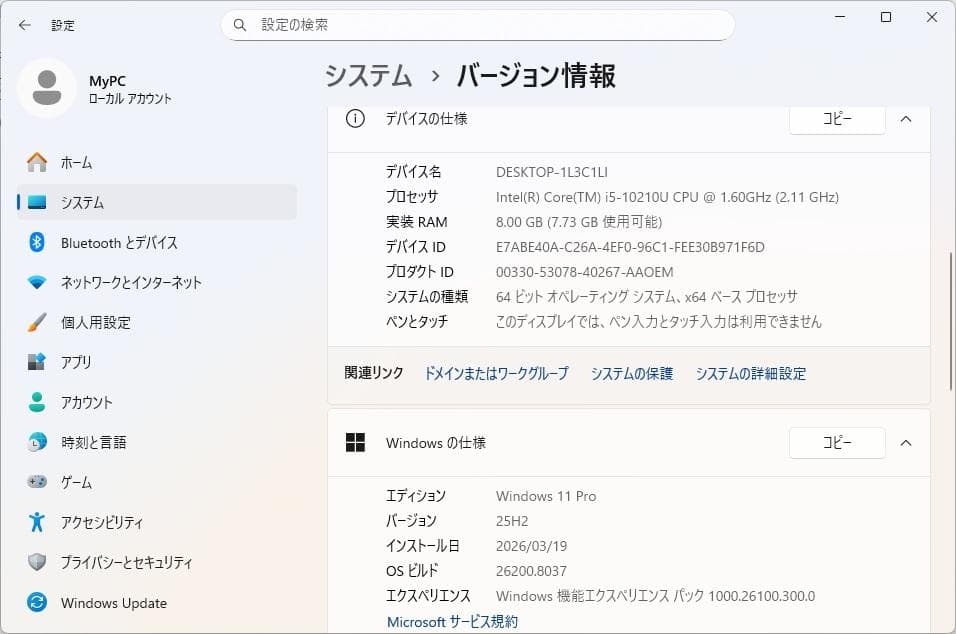Viewport: 956px width, 634px height.
Task: Collapse the Windows の仕様 section chevron
Action: tap(906, 443)
